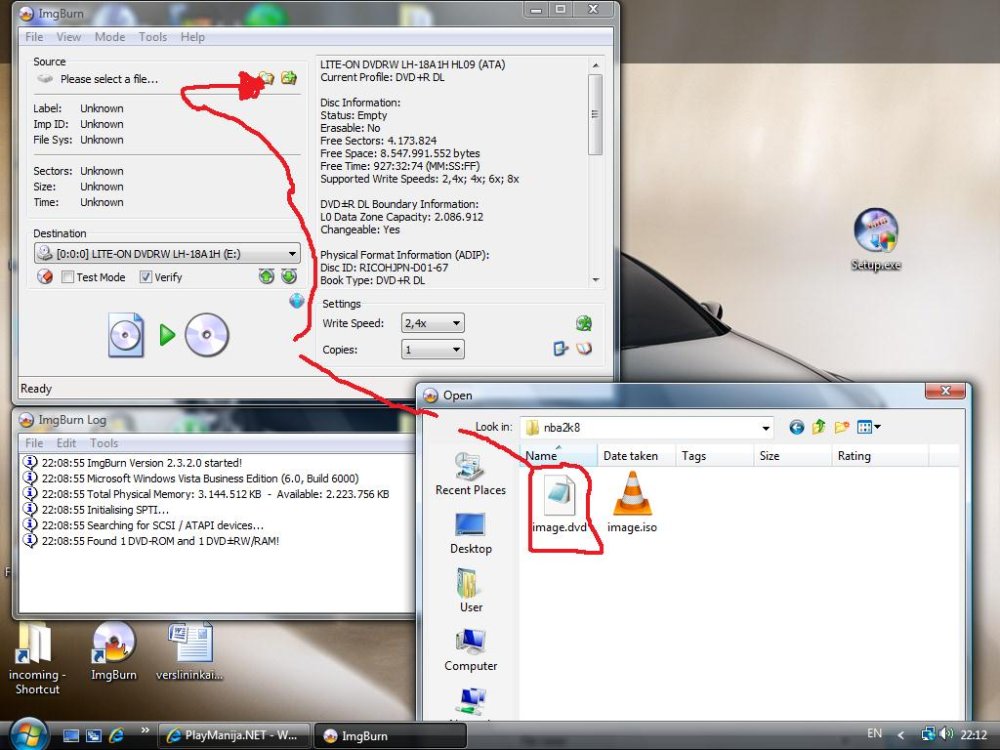The width and height of the screenshot is (1000, 750).
Task: Open the Tools menu in ImgBurn Log
Action: tap(104, 443)
